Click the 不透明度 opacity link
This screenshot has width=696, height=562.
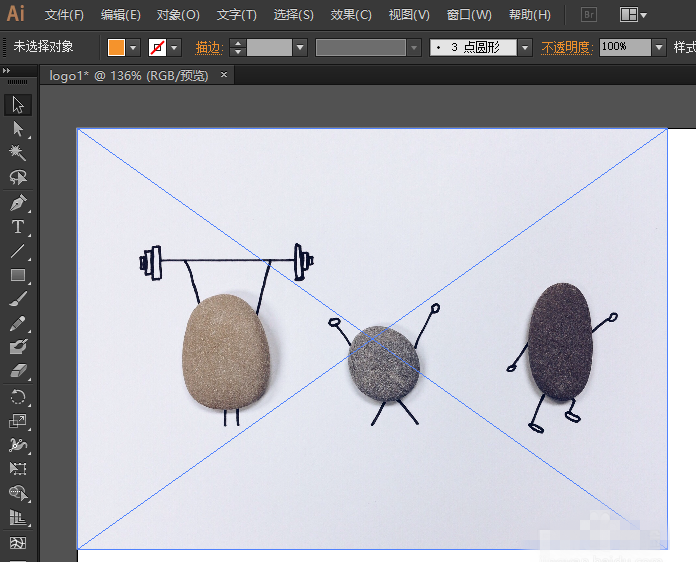(x=567, y=47)
